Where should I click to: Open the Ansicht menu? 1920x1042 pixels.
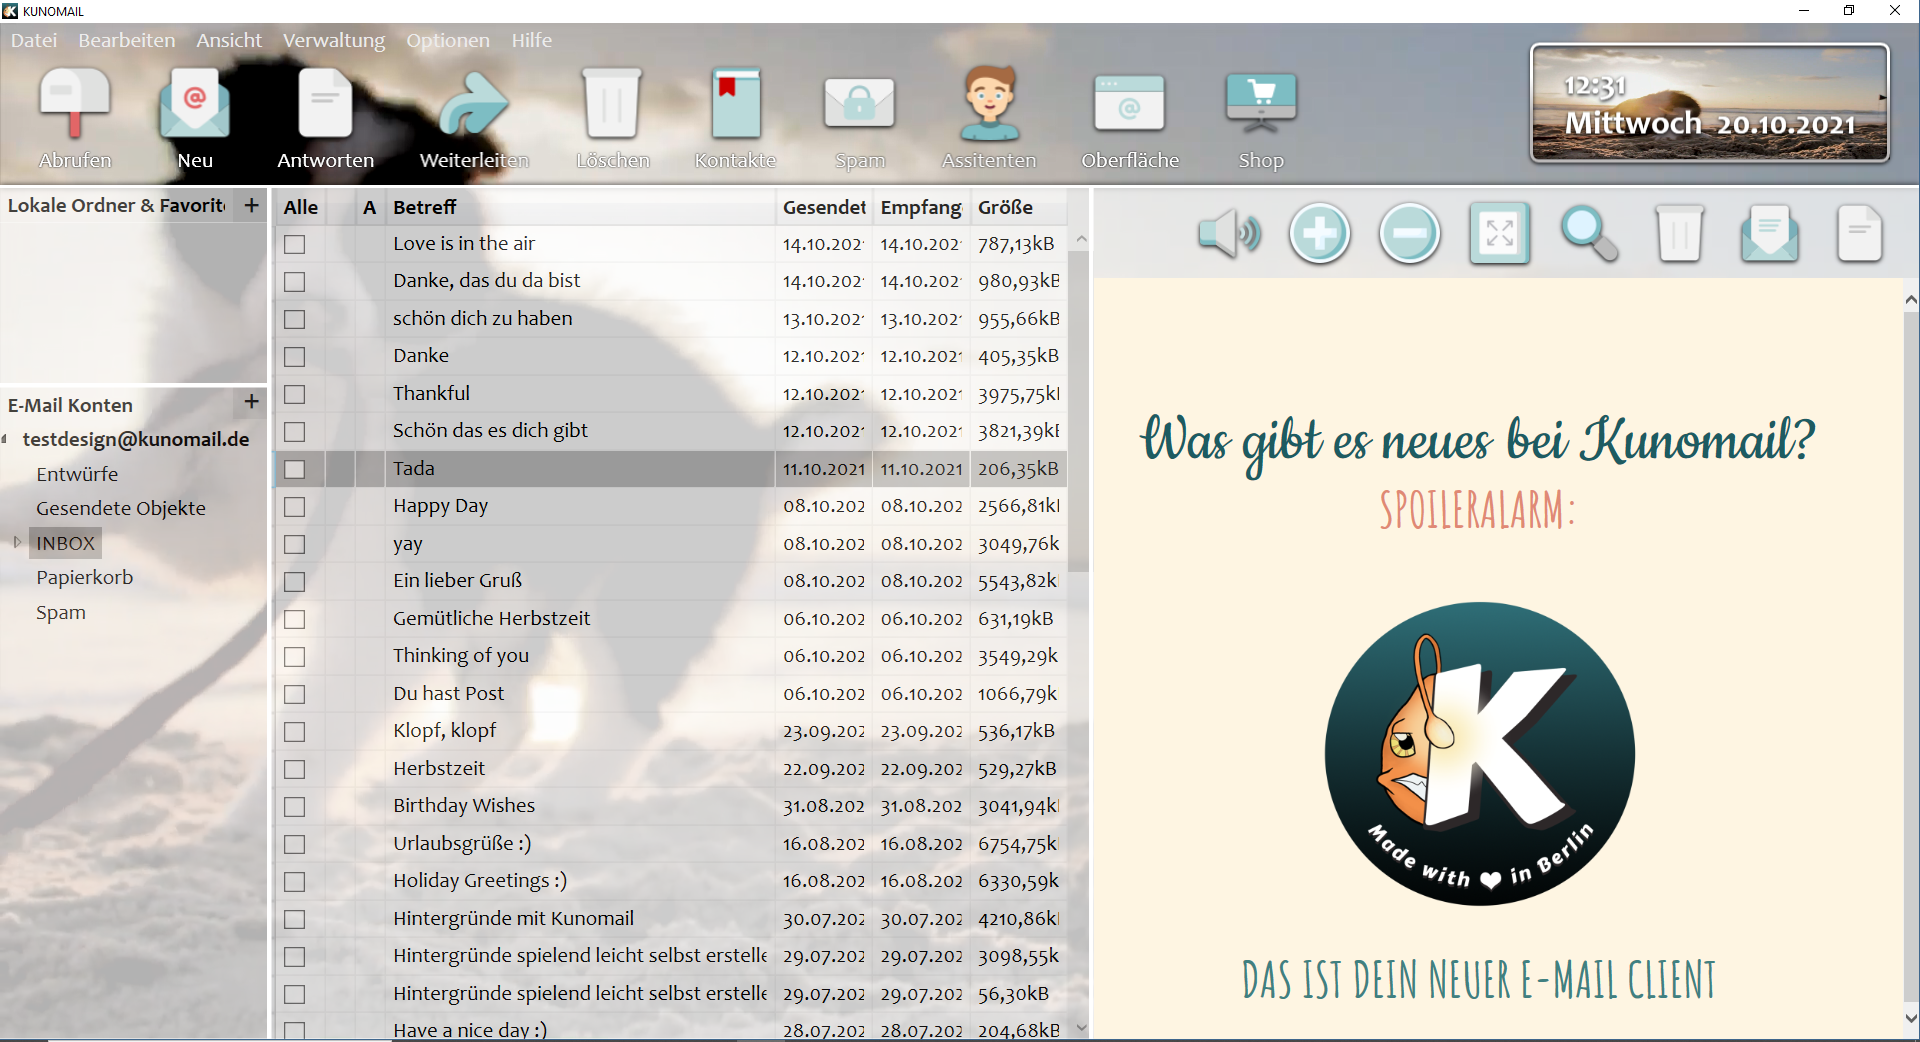pos(229,40)
